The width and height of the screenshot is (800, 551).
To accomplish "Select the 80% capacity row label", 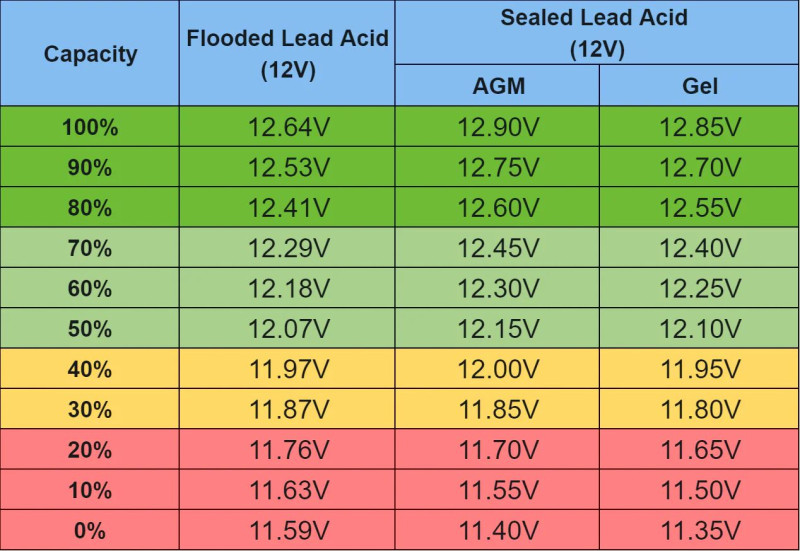I will pos(90,208).
